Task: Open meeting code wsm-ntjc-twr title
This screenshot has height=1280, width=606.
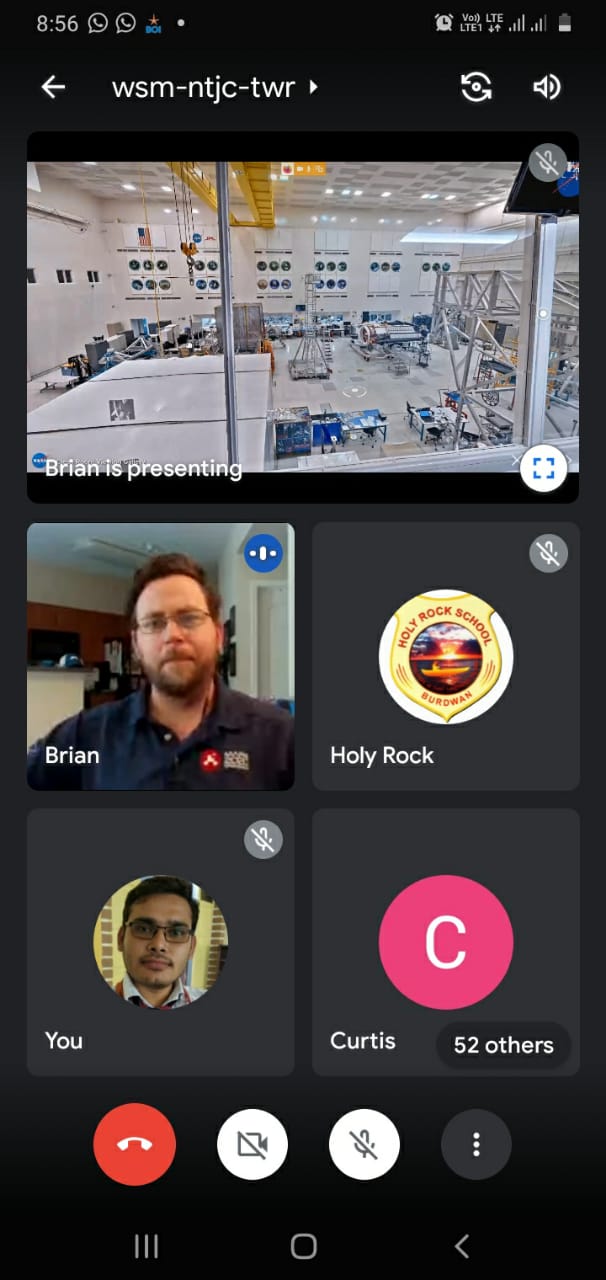Action: (x=203, y=88)
